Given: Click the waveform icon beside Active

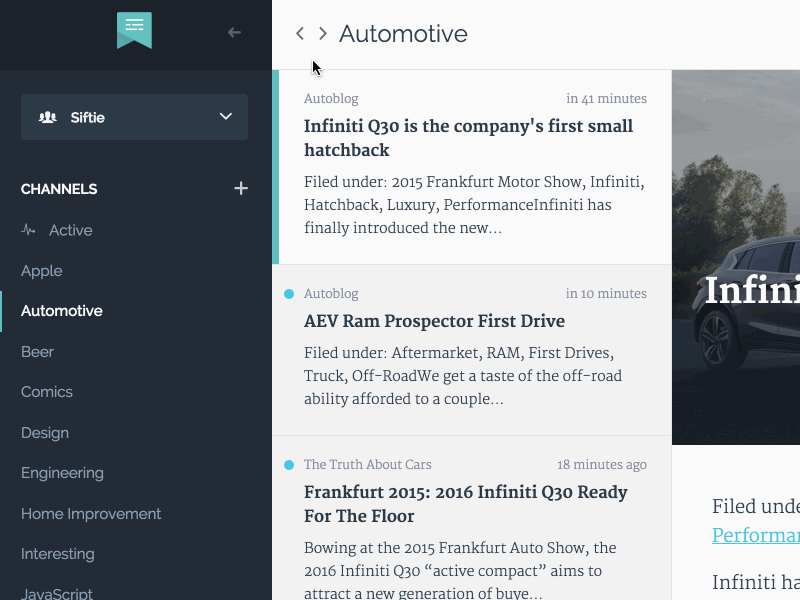Looking at the screenshot, I should [x=31, y=230].
